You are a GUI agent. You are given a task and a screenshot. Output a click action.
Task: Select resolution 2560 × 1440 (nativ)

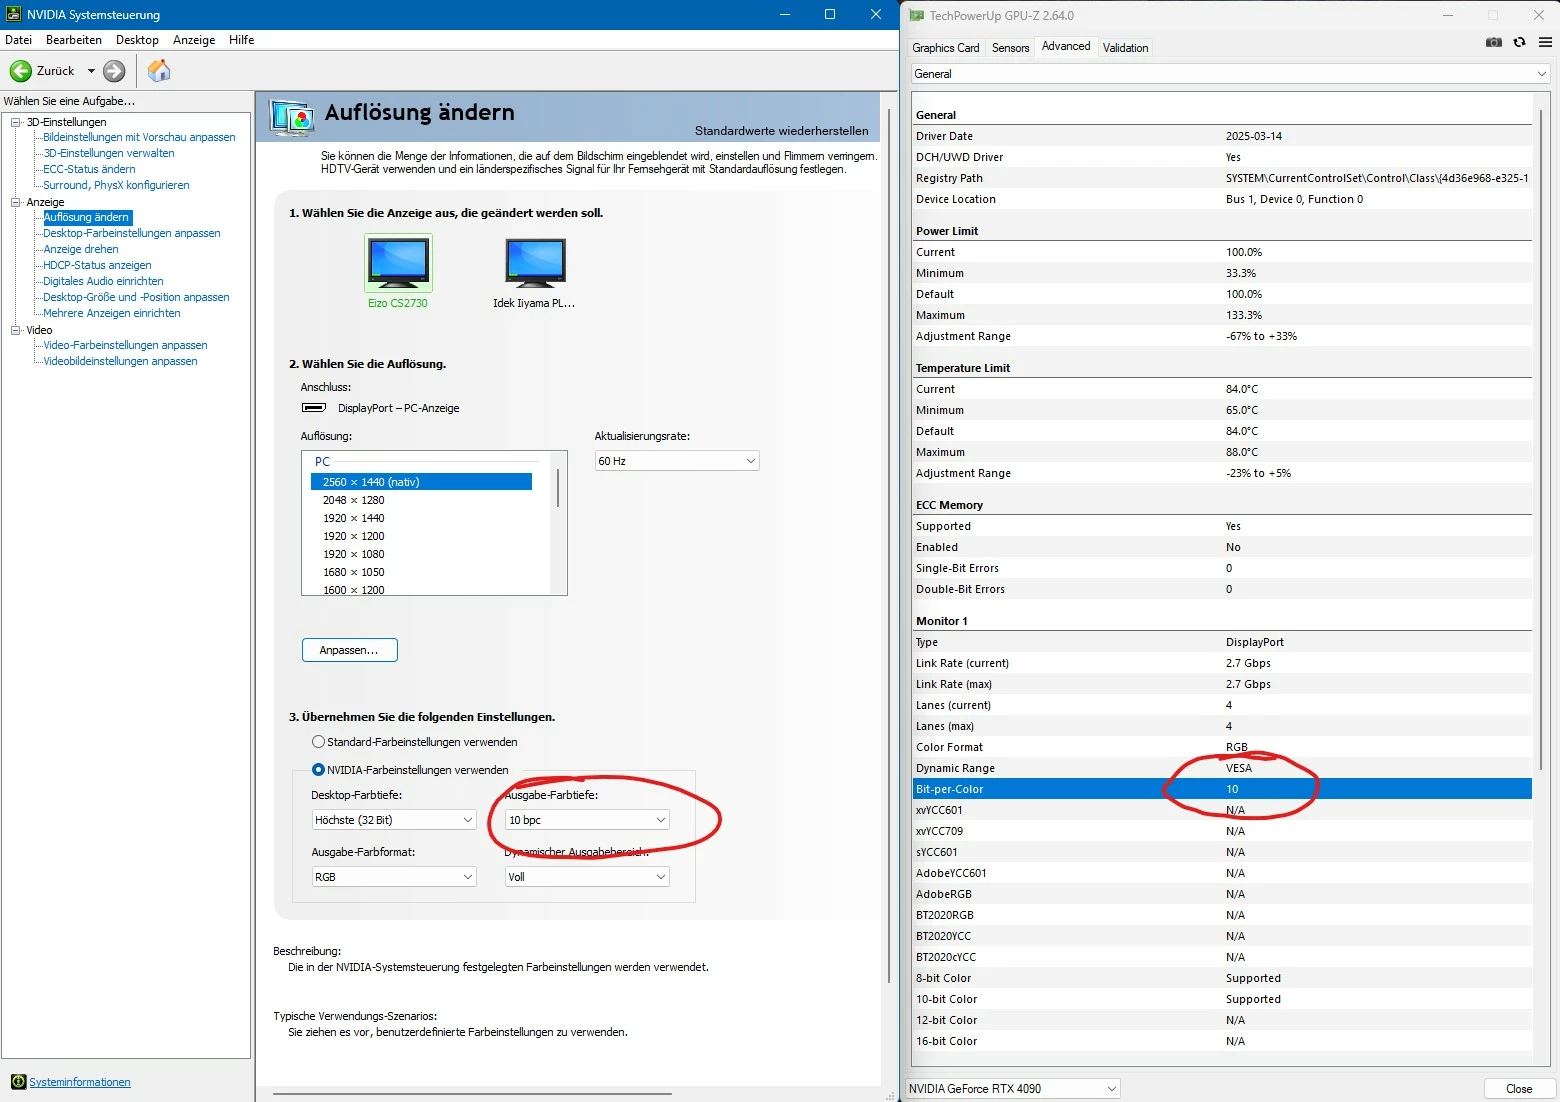click(x=421, y=482)
